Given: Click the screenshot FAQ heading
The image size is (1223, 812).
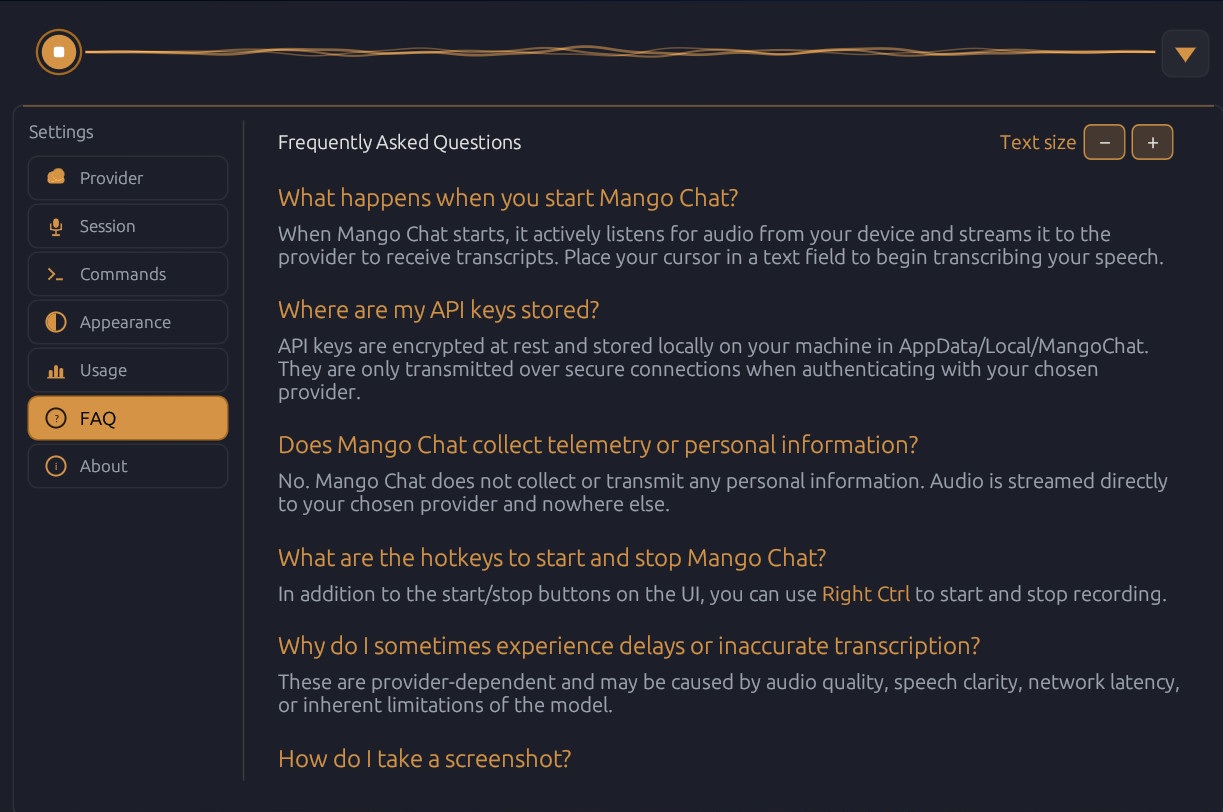Looking at the screenshot, I should point(424,759).
